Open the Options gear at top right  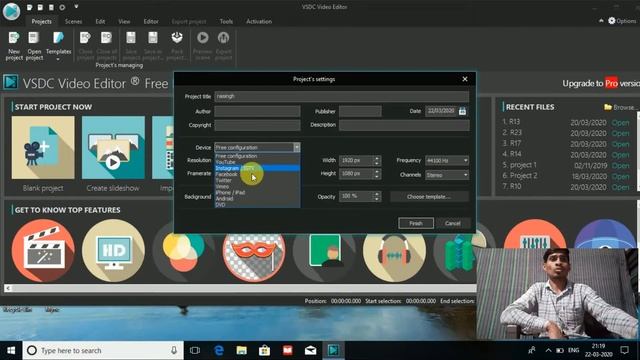tap(622, 21)
